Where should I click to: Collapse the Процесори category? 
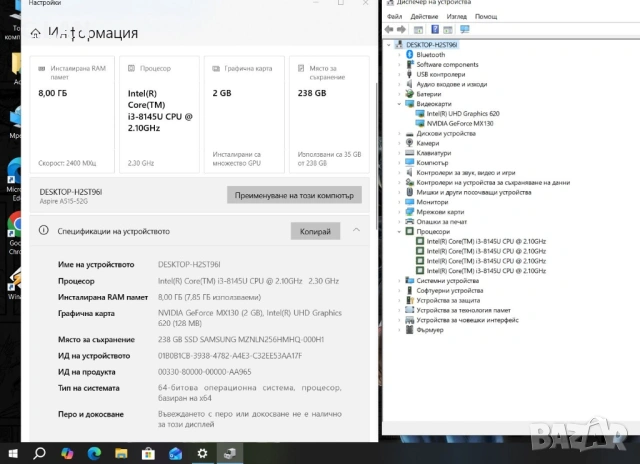click(x=399, y=232)
